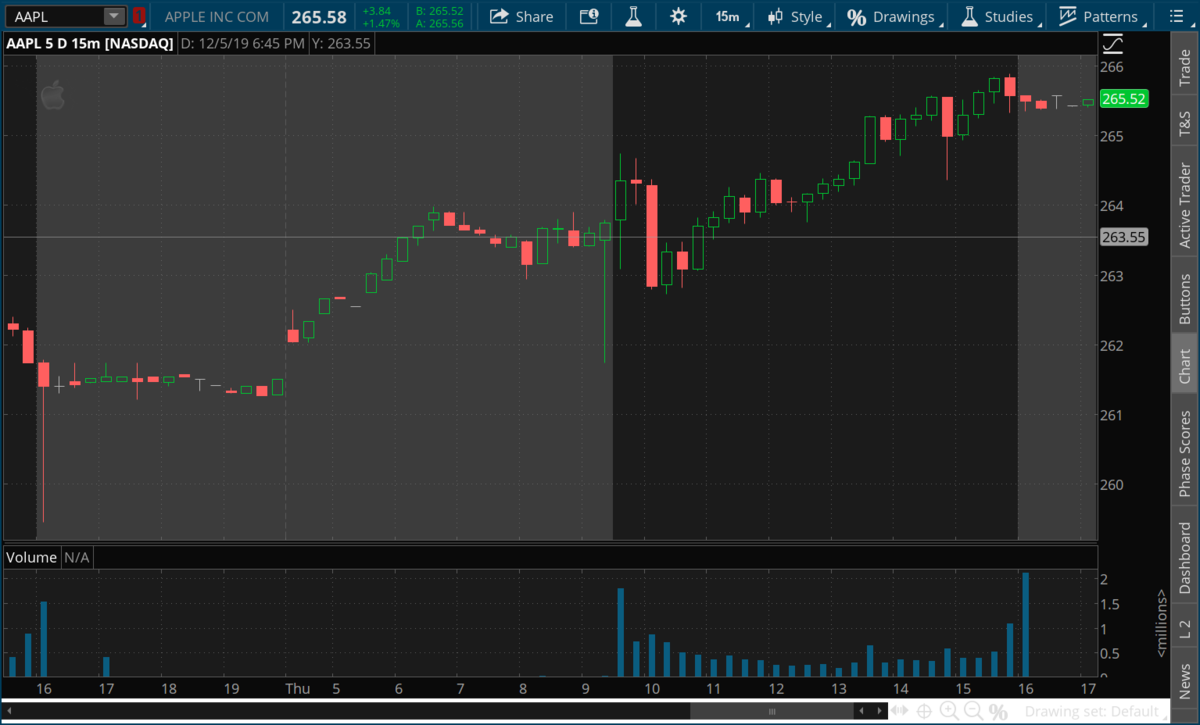Open the Style menu
Image resolution: width=1200 pixels, height=725 pixels.
796,16
